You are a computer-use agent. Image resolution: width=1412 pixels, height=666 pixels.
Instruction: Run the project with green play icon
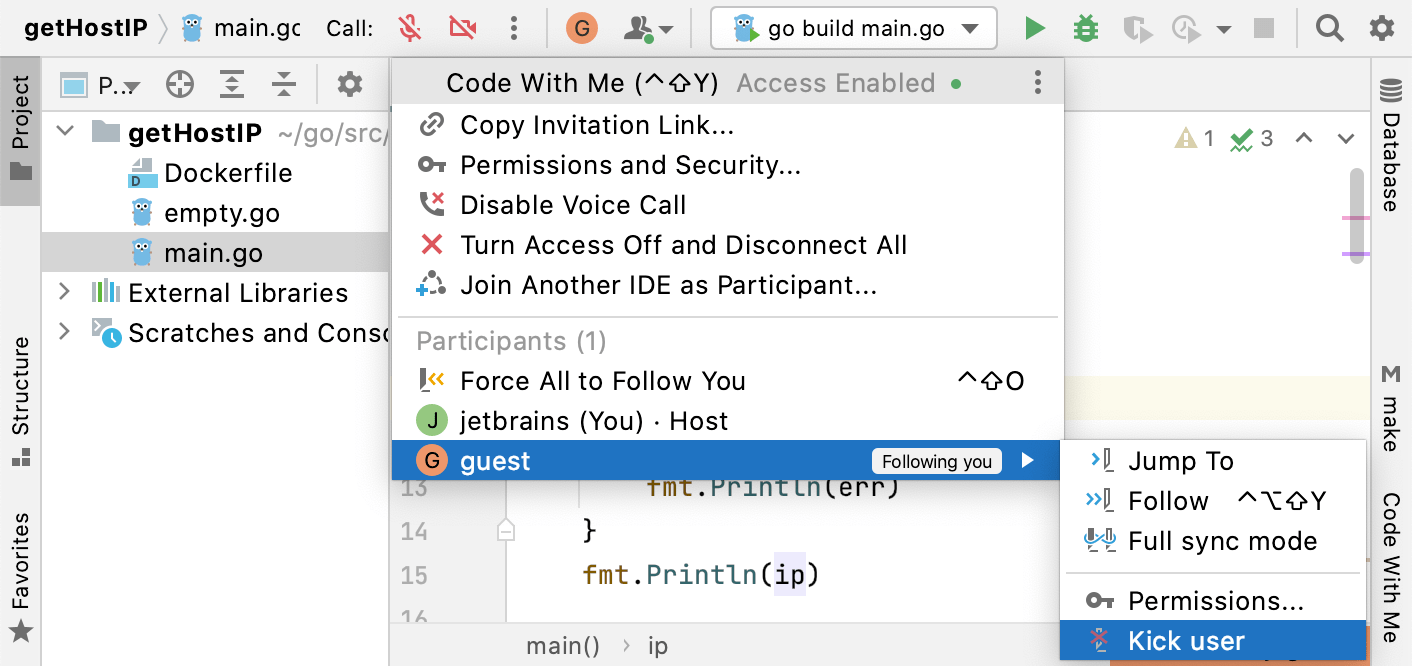(x=1035, y=28)
